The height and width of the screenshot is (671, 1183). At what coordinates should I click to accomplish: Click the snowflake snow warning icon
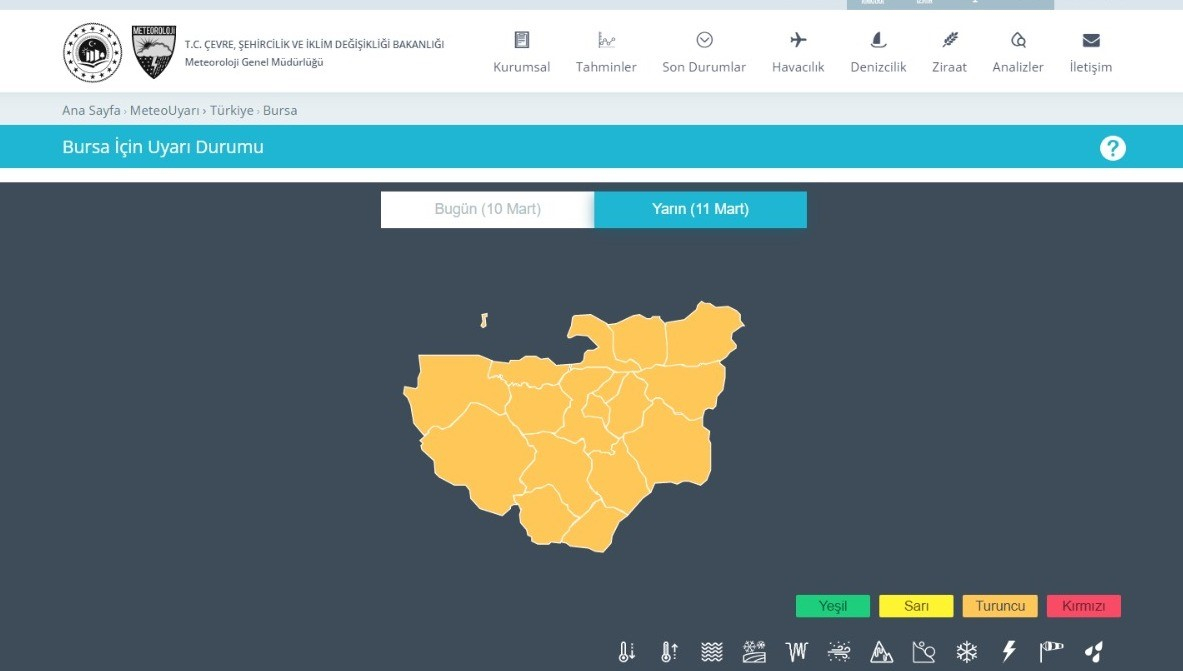point(966,652)
